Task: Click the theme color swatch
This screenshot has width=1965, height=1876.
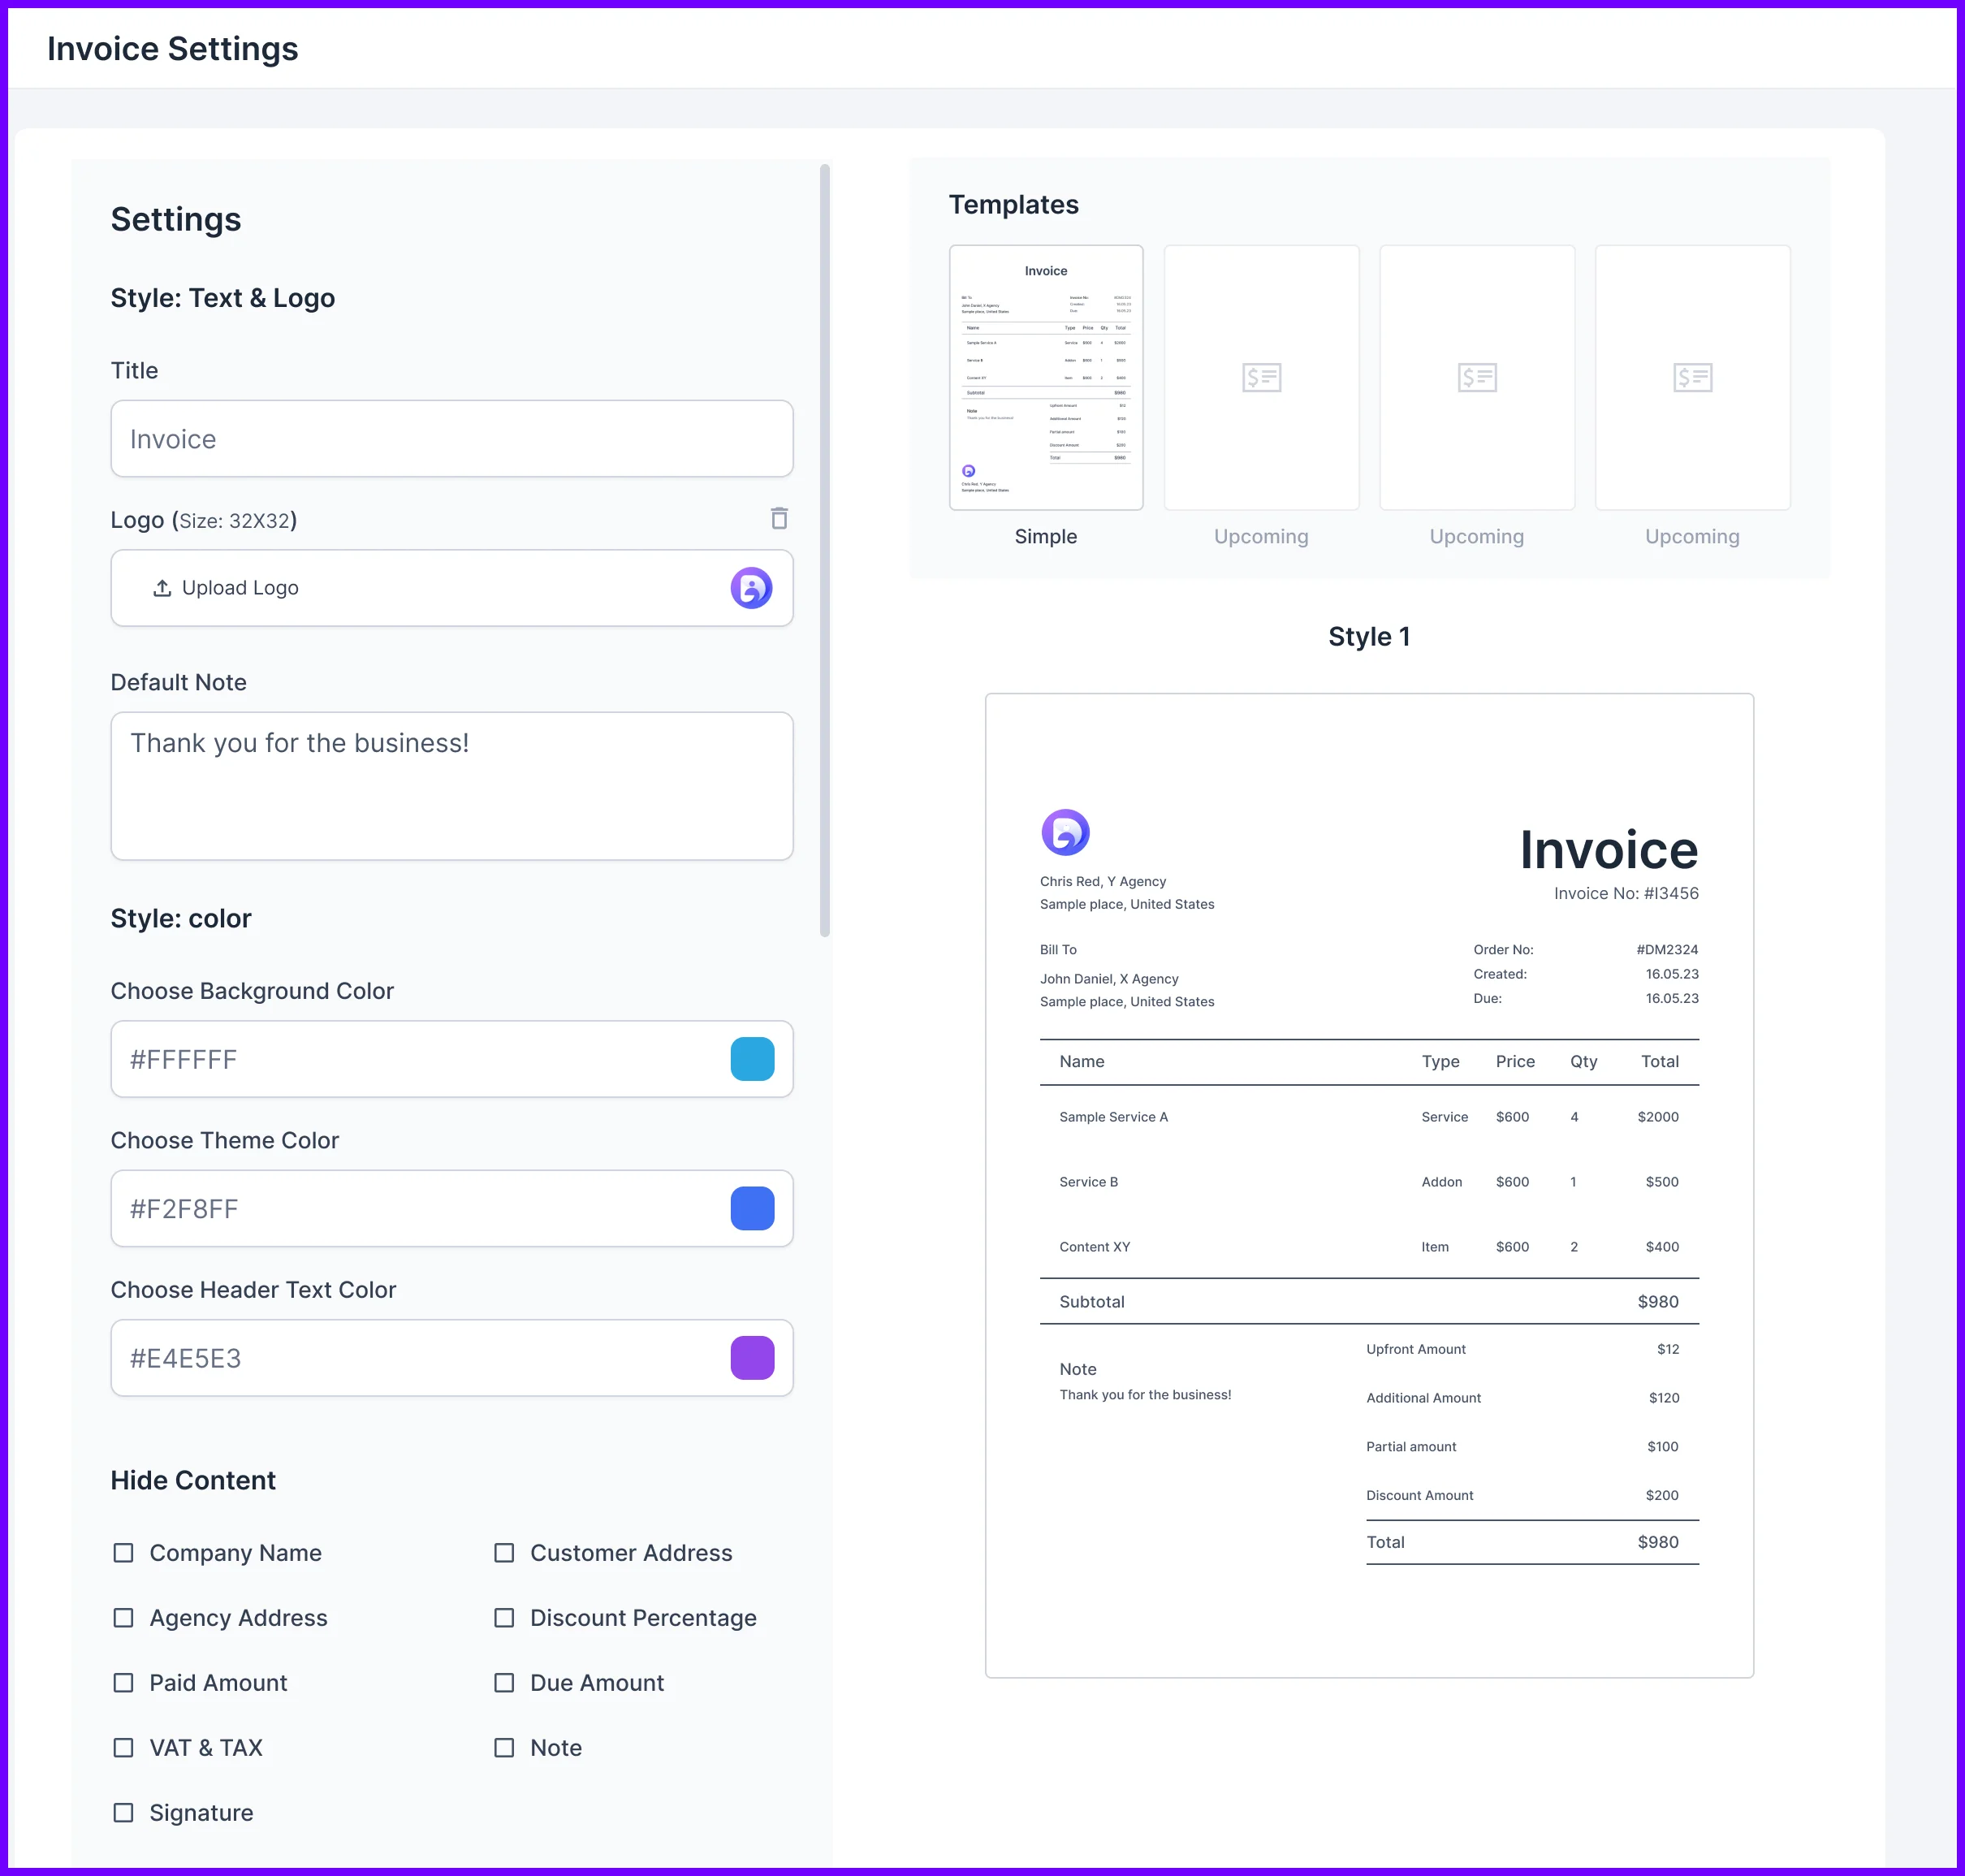Action: (752, 1208)
